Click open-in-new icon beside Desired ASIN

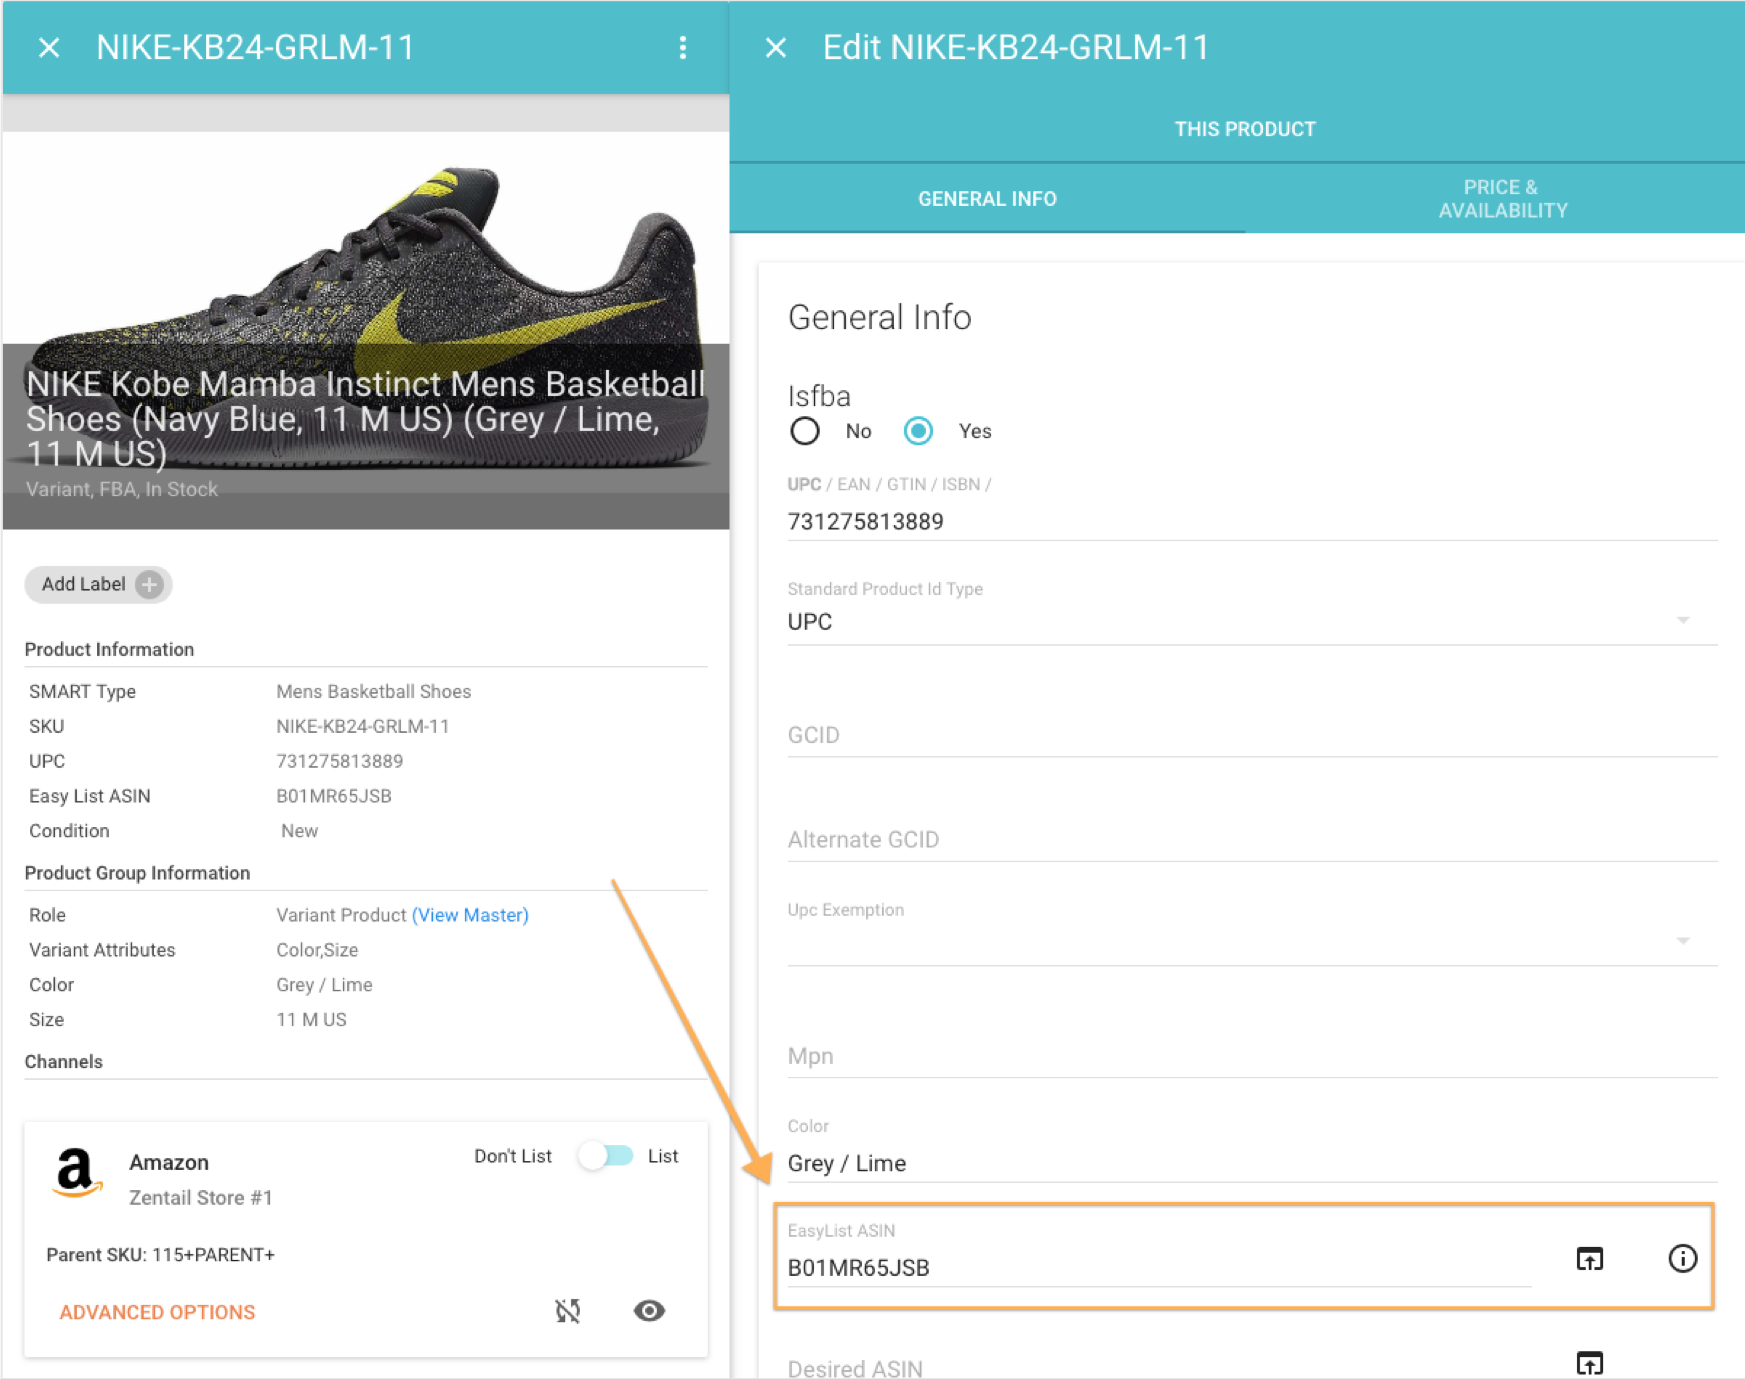pyautogui.click(x=1589, y=1363)
